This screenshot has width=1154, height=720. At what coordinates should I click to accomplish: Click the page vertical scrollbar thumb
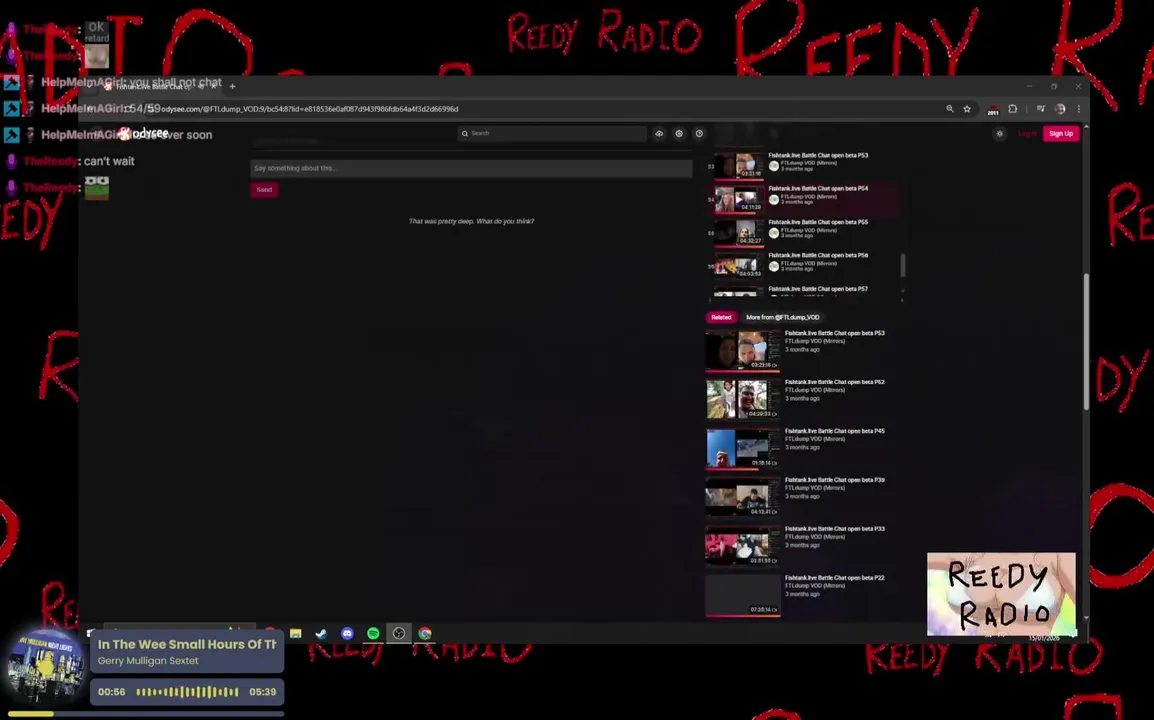tap(1086, 341)
